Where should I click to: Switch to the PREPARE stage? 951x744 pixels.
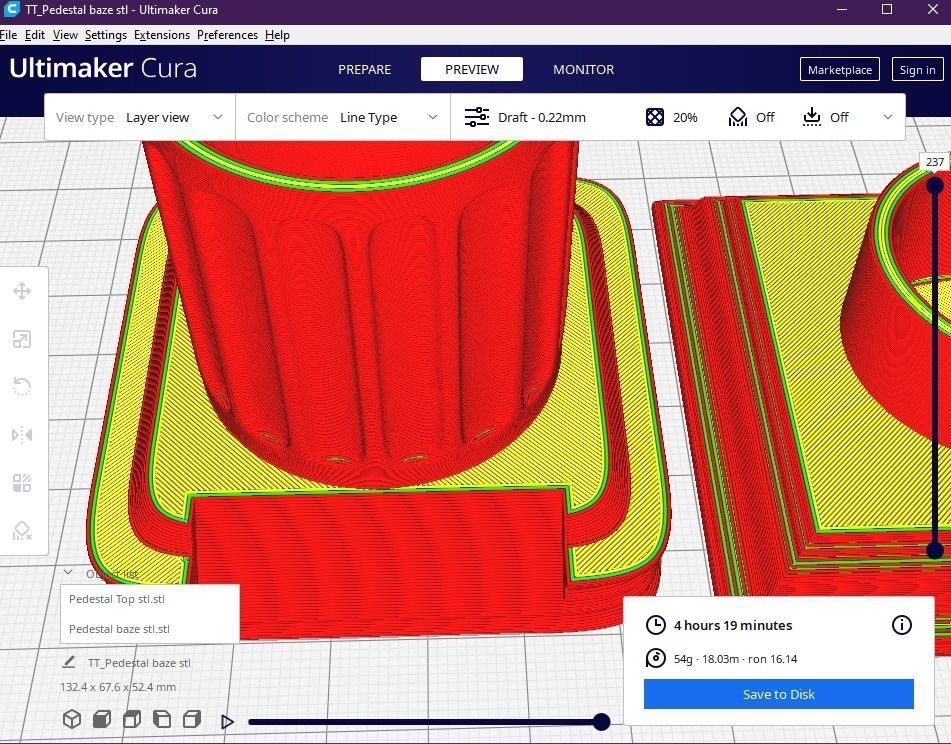pyautogui.click(x=365, y=69)
